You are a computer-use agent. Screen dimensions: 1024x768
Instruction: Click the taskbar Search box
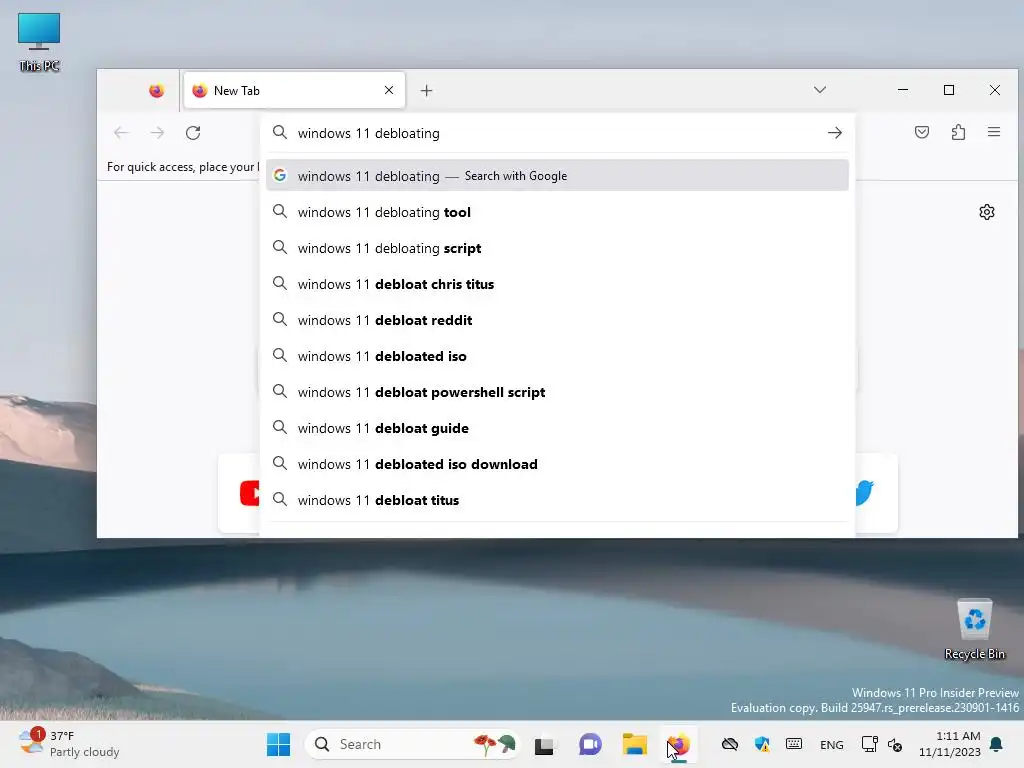[413, 744]
